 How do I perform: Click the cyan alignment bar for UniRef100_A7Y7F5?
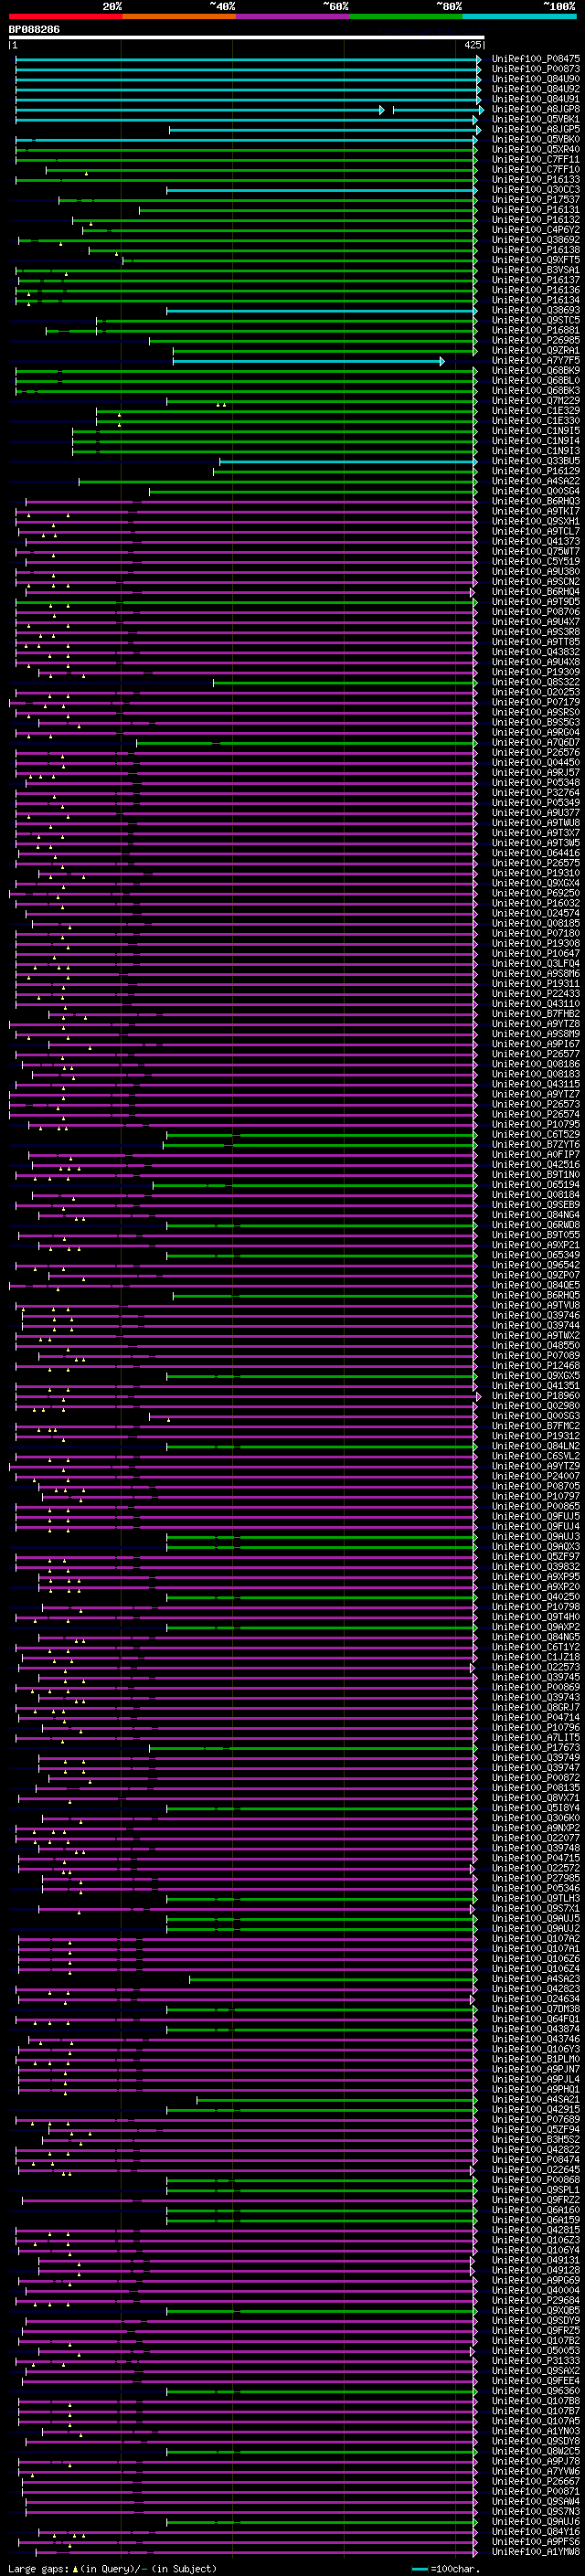tap(309, 361)
